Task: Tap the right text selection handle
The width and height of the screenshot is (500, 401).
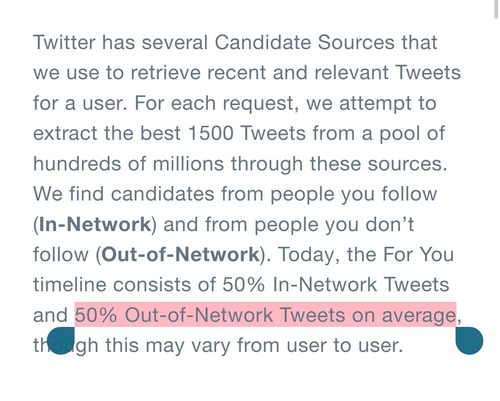Action: click(469, 341)
